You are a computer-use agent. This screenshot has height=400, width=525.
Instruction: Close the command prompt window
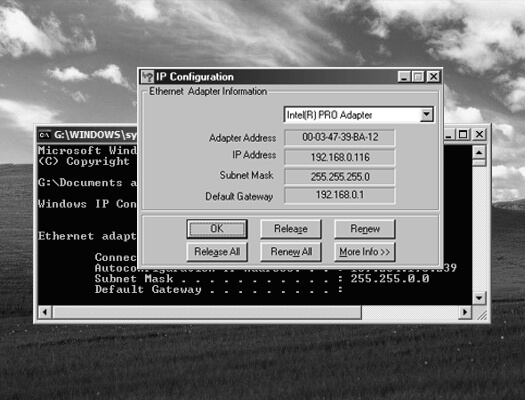coord(479,134)
